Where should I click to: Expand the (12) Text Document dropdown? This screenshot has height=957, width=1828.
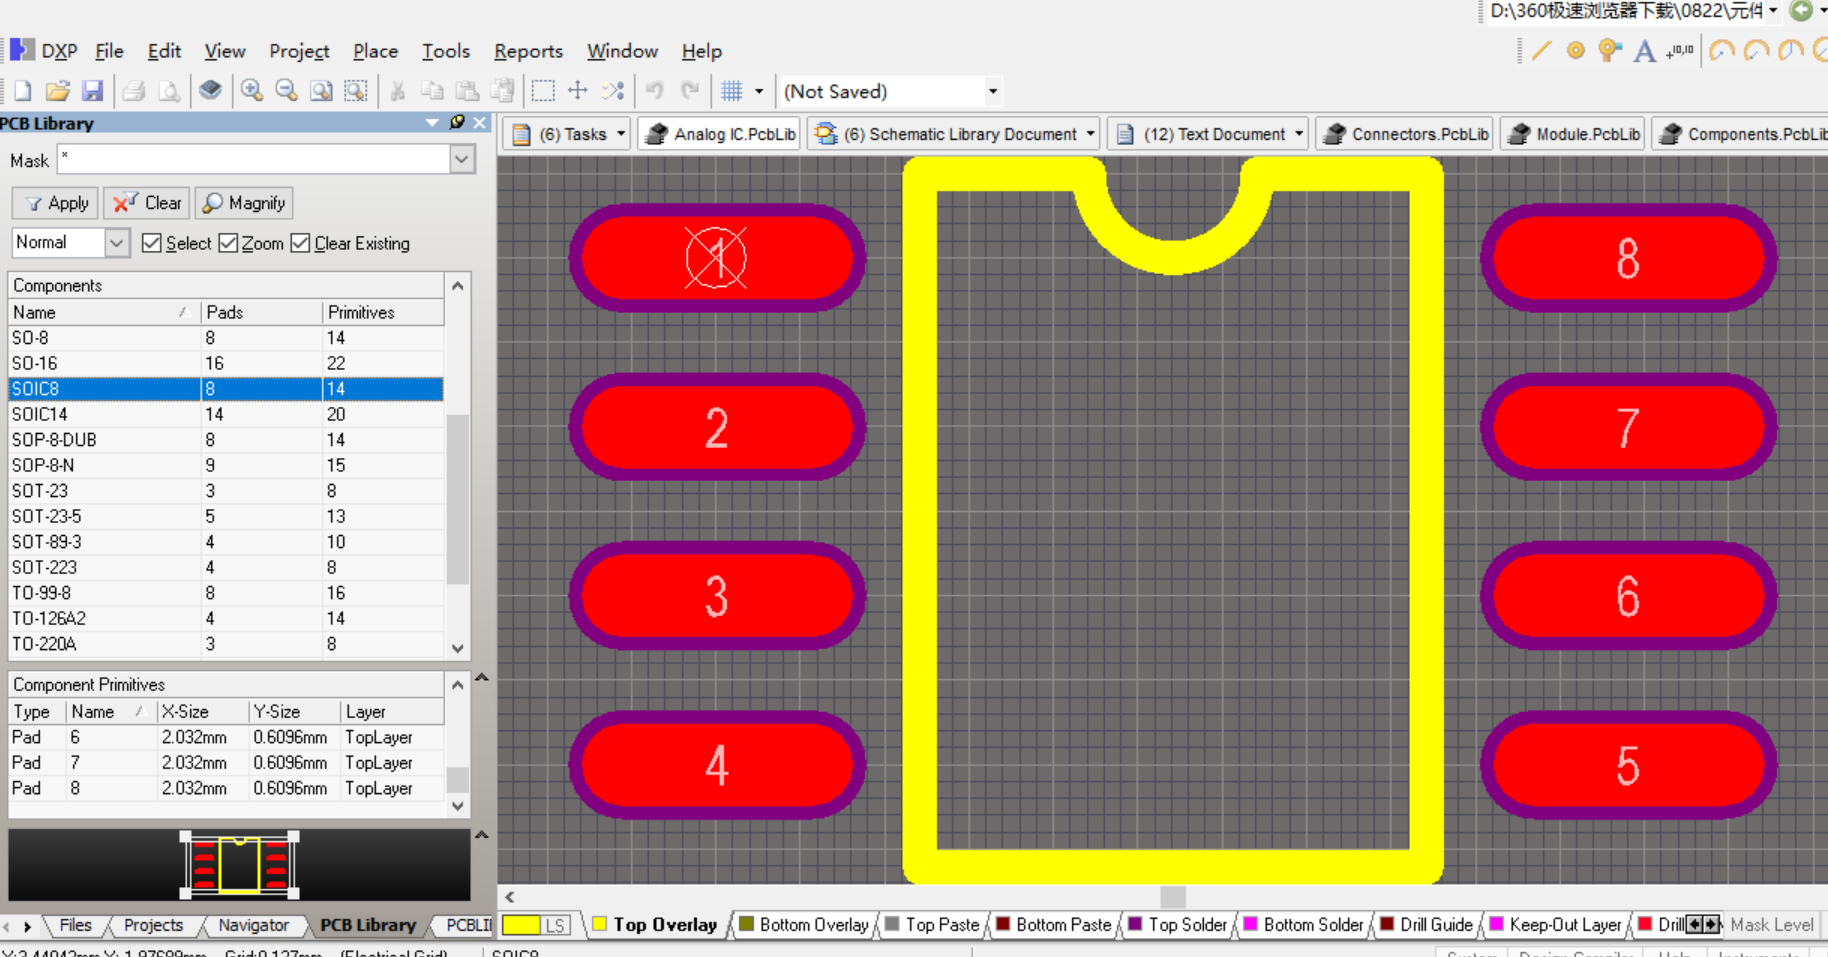[x=1299, y=134]
